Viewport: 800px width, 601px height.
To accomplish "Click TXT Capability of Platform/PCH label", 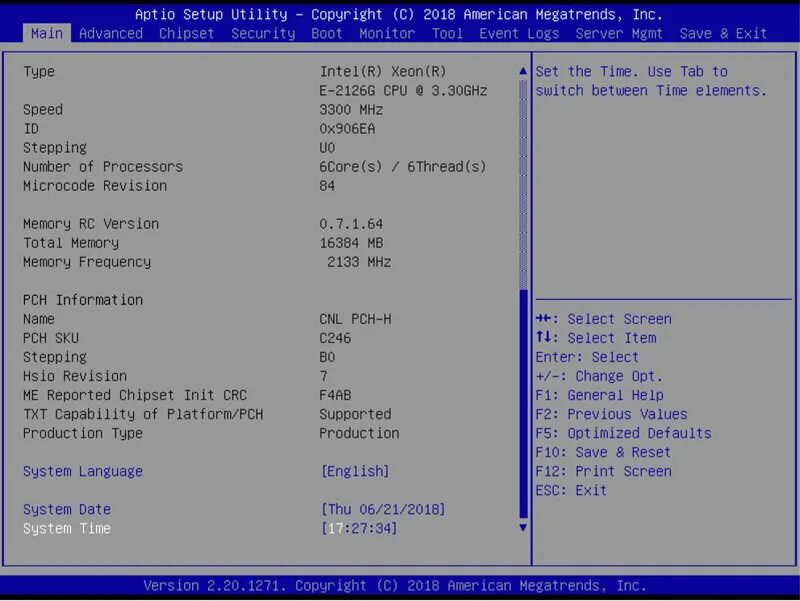I will click(x=143, y=414).
